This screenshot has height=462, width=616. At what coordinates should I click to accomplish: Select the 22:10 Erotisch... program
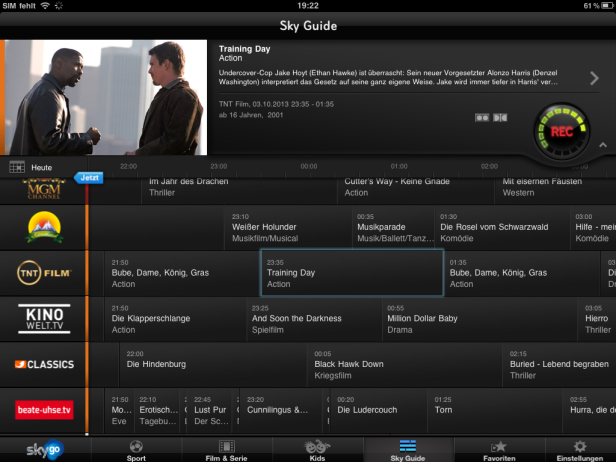[x=156, y=410]
